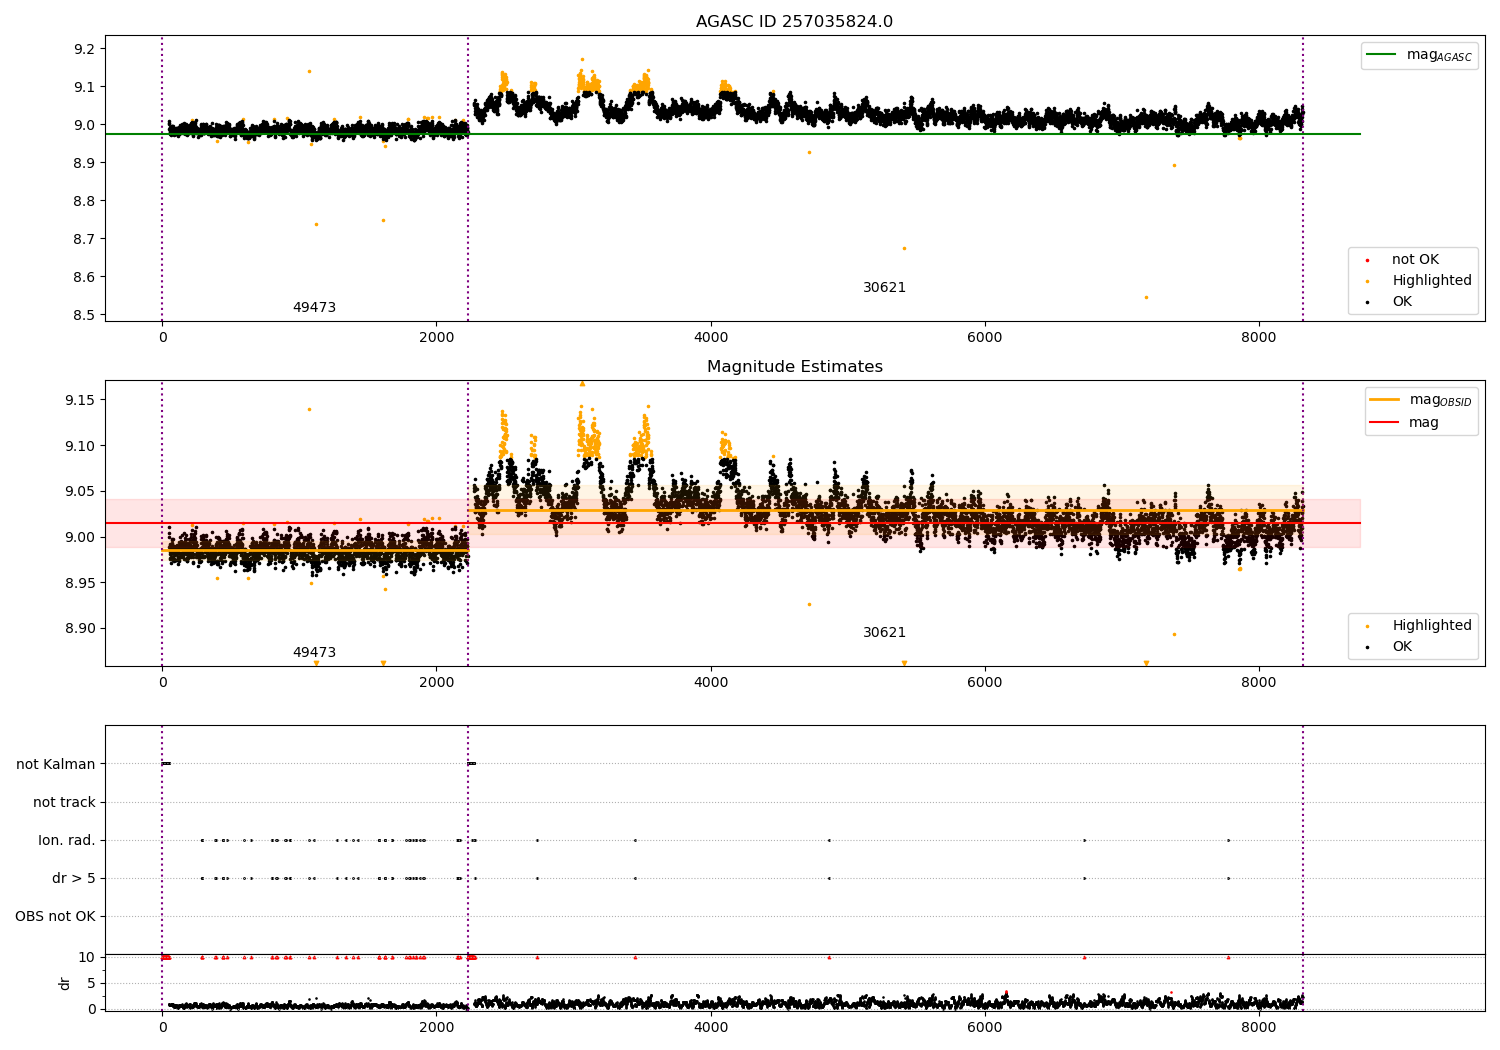Click the "8000" x-tick of the bottom plot
Viewport: 1500px width, 1050px height.
[x=1259, y=1028]
